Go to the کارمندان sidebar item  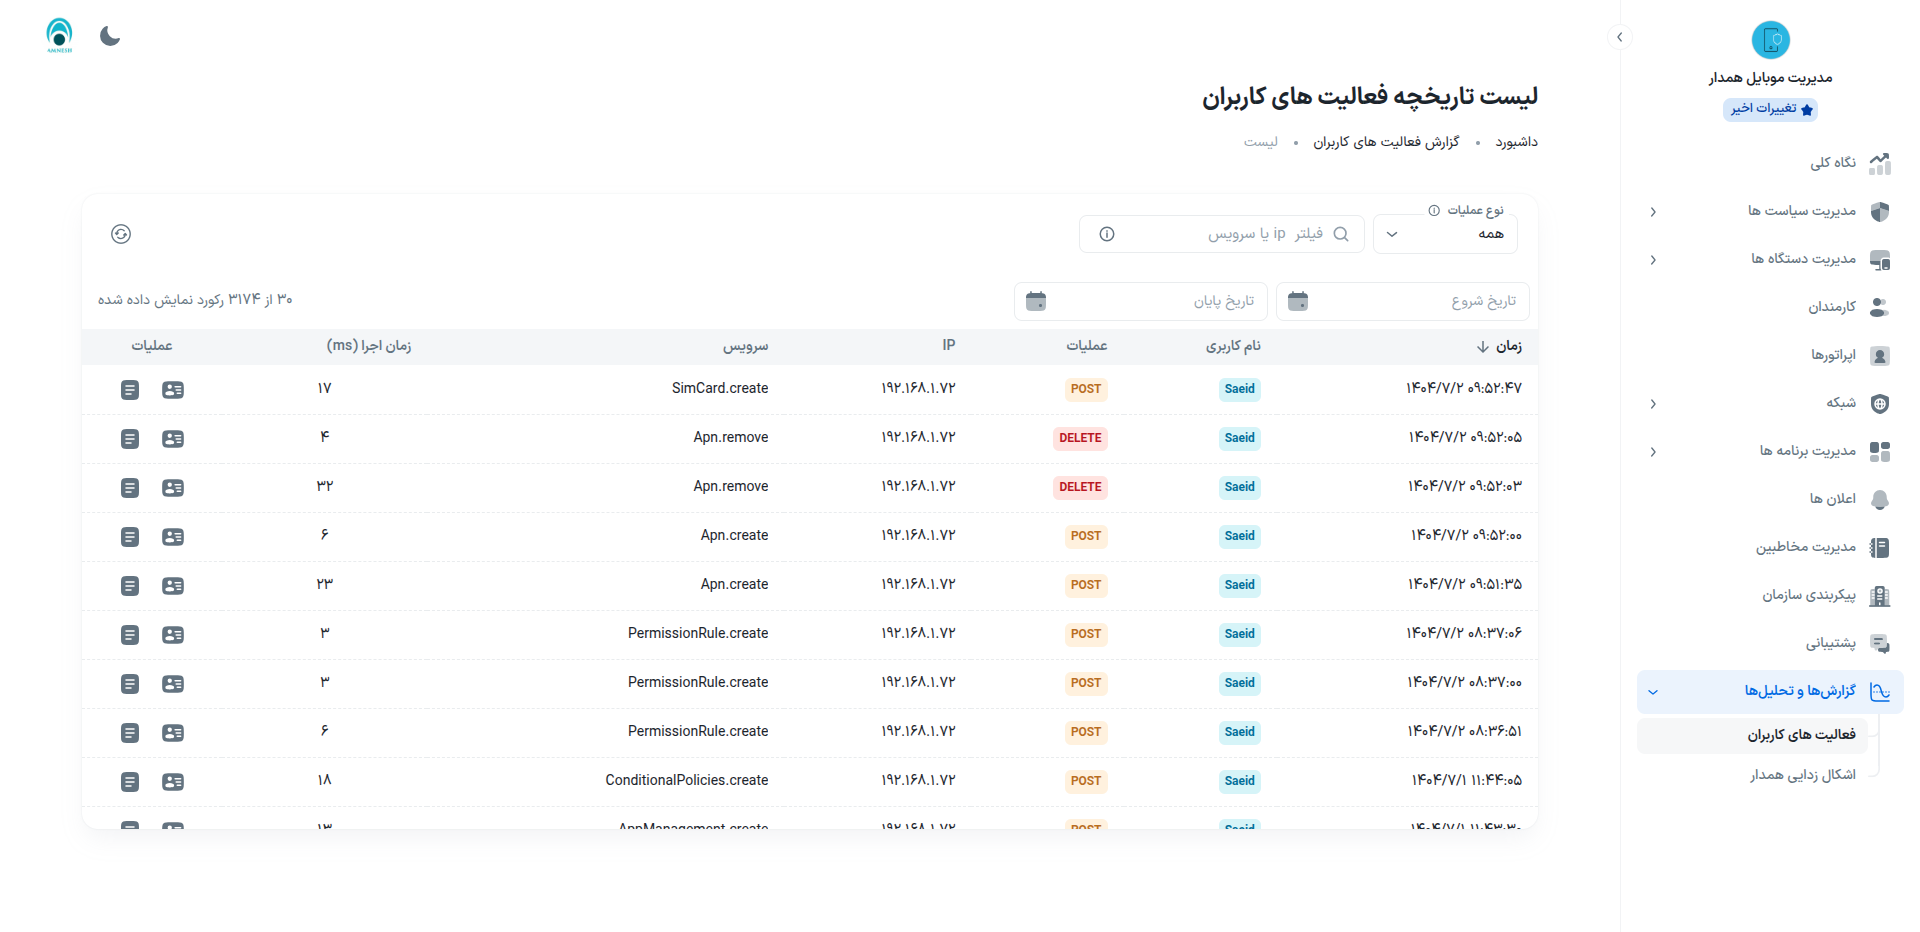1831,307
